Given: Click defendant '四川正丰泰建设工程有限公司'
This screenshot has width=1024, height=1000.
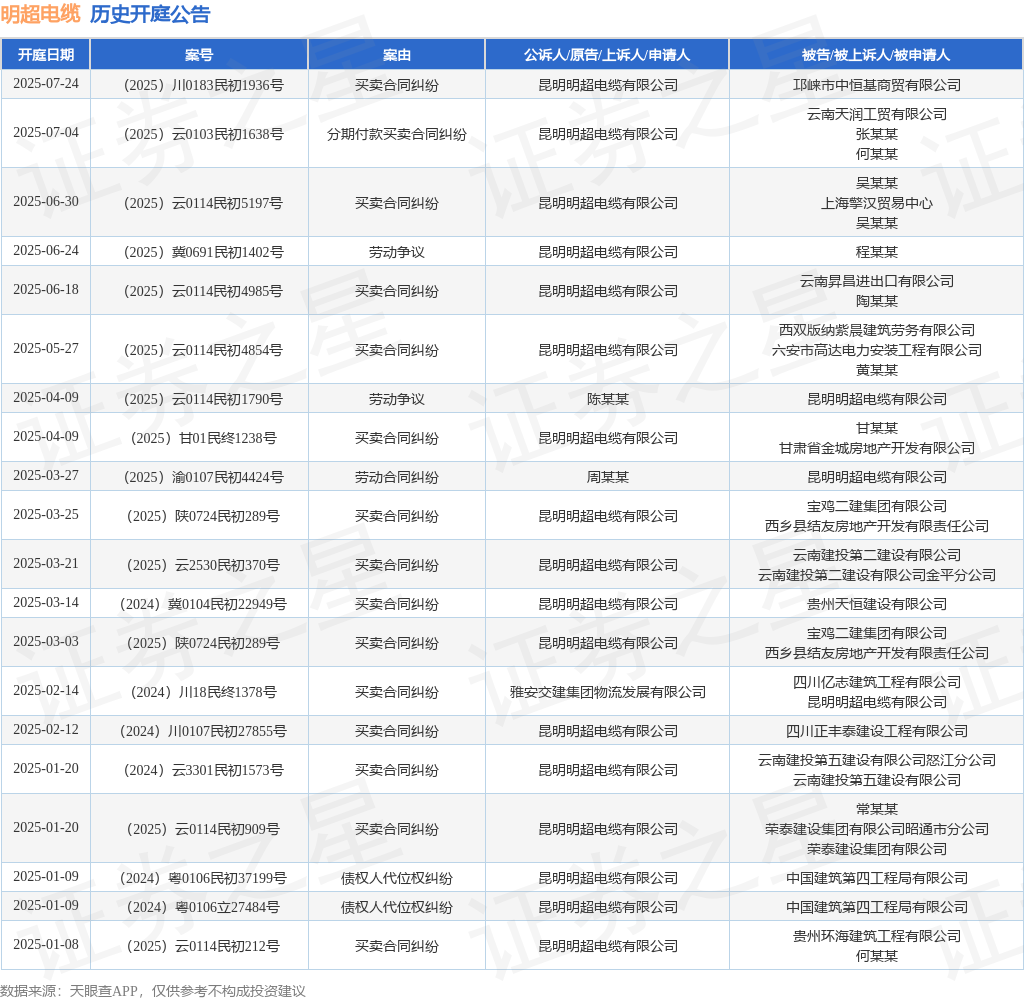Looking at the screenshot, I should coord(876,732).
